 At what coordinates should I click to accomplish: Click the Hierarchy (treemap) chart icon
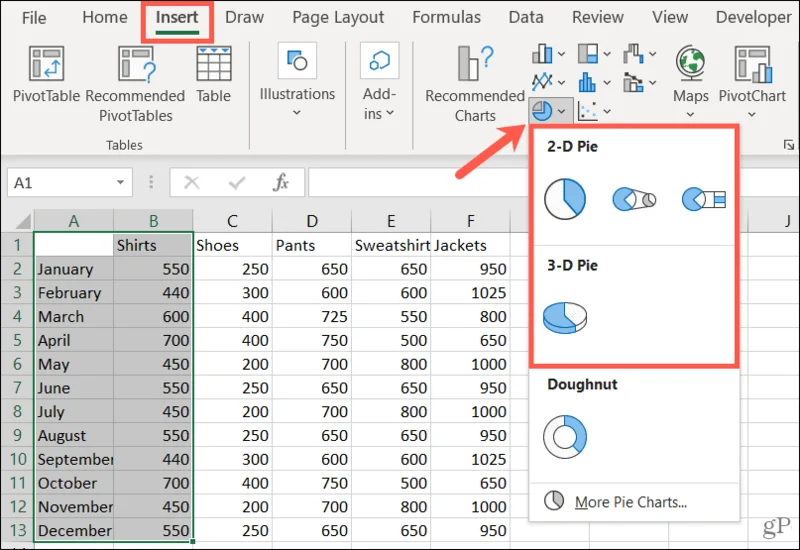pos(588,53)
